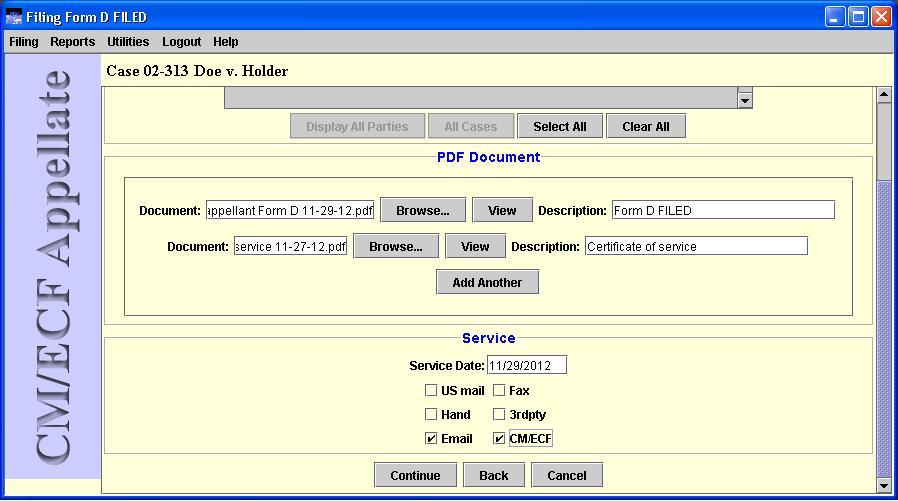Viewport: 898px width, 501px height.
Task: Click the scrollbar up arrow
Action: tap(884, 94)
